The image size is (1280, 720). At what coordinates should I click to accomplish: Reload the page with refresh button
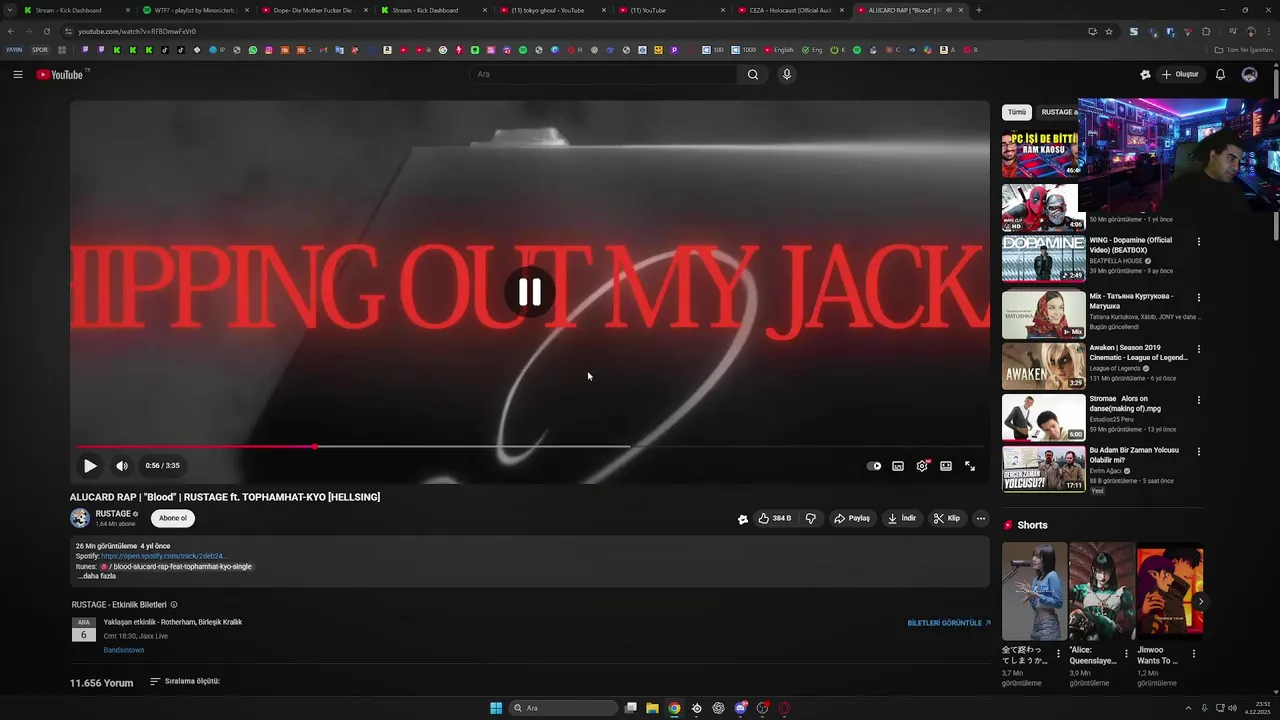pyautogui.click(x=46, y=31)
